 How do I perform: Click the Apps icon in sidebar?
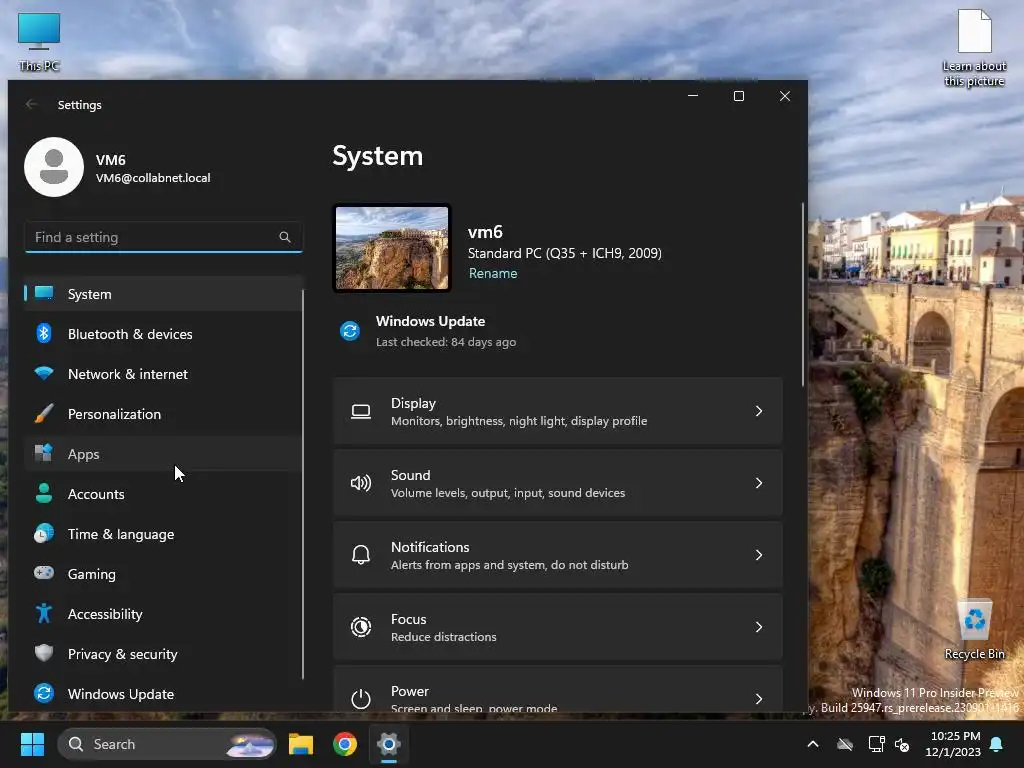(x=44, y=453)
